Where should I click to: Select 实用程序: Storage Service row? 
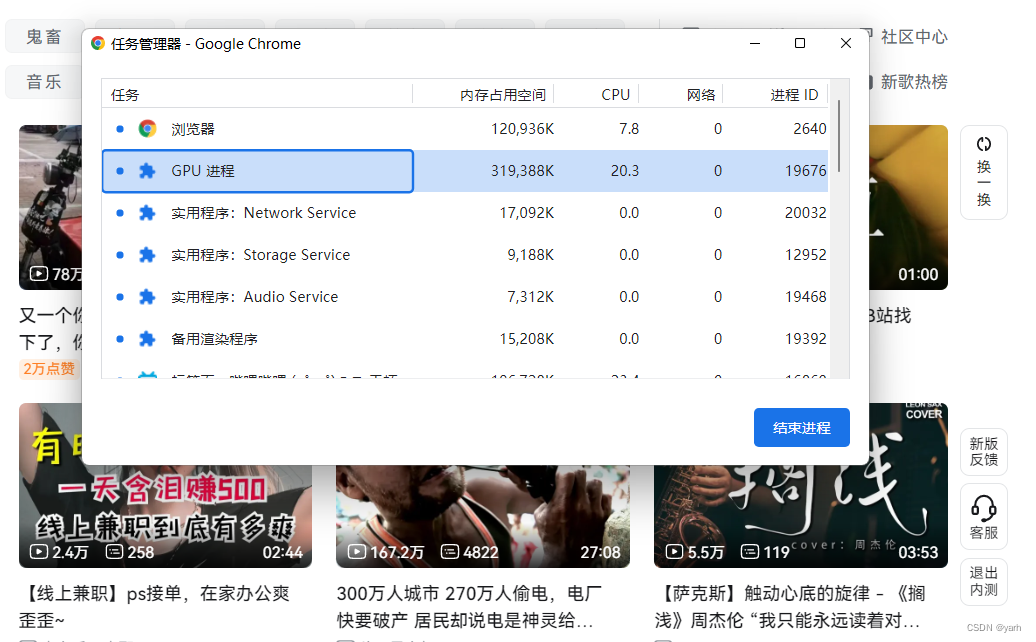(465, 255)
